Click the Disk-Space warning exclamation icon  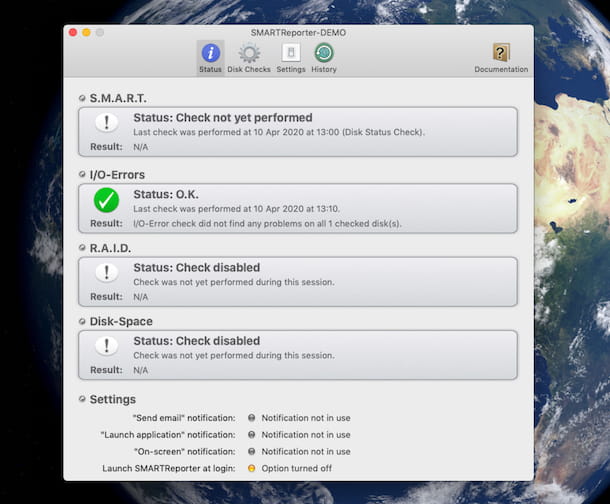(x=106, y=346)
